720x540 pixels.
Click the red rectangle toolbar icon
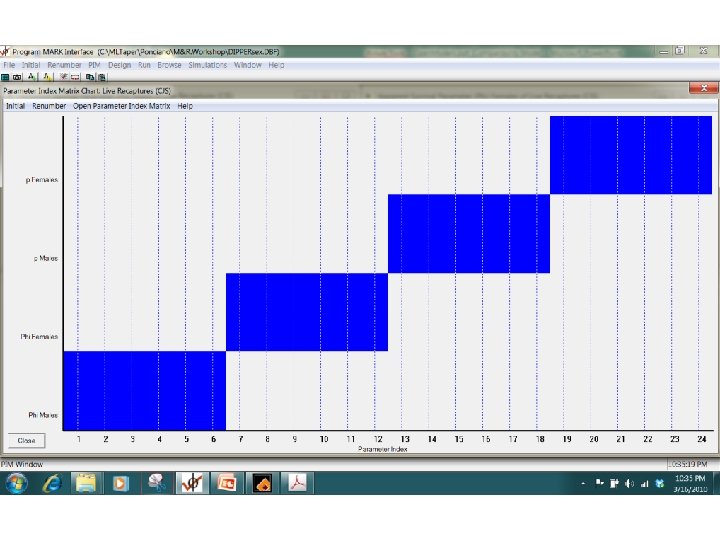(75, 77)
